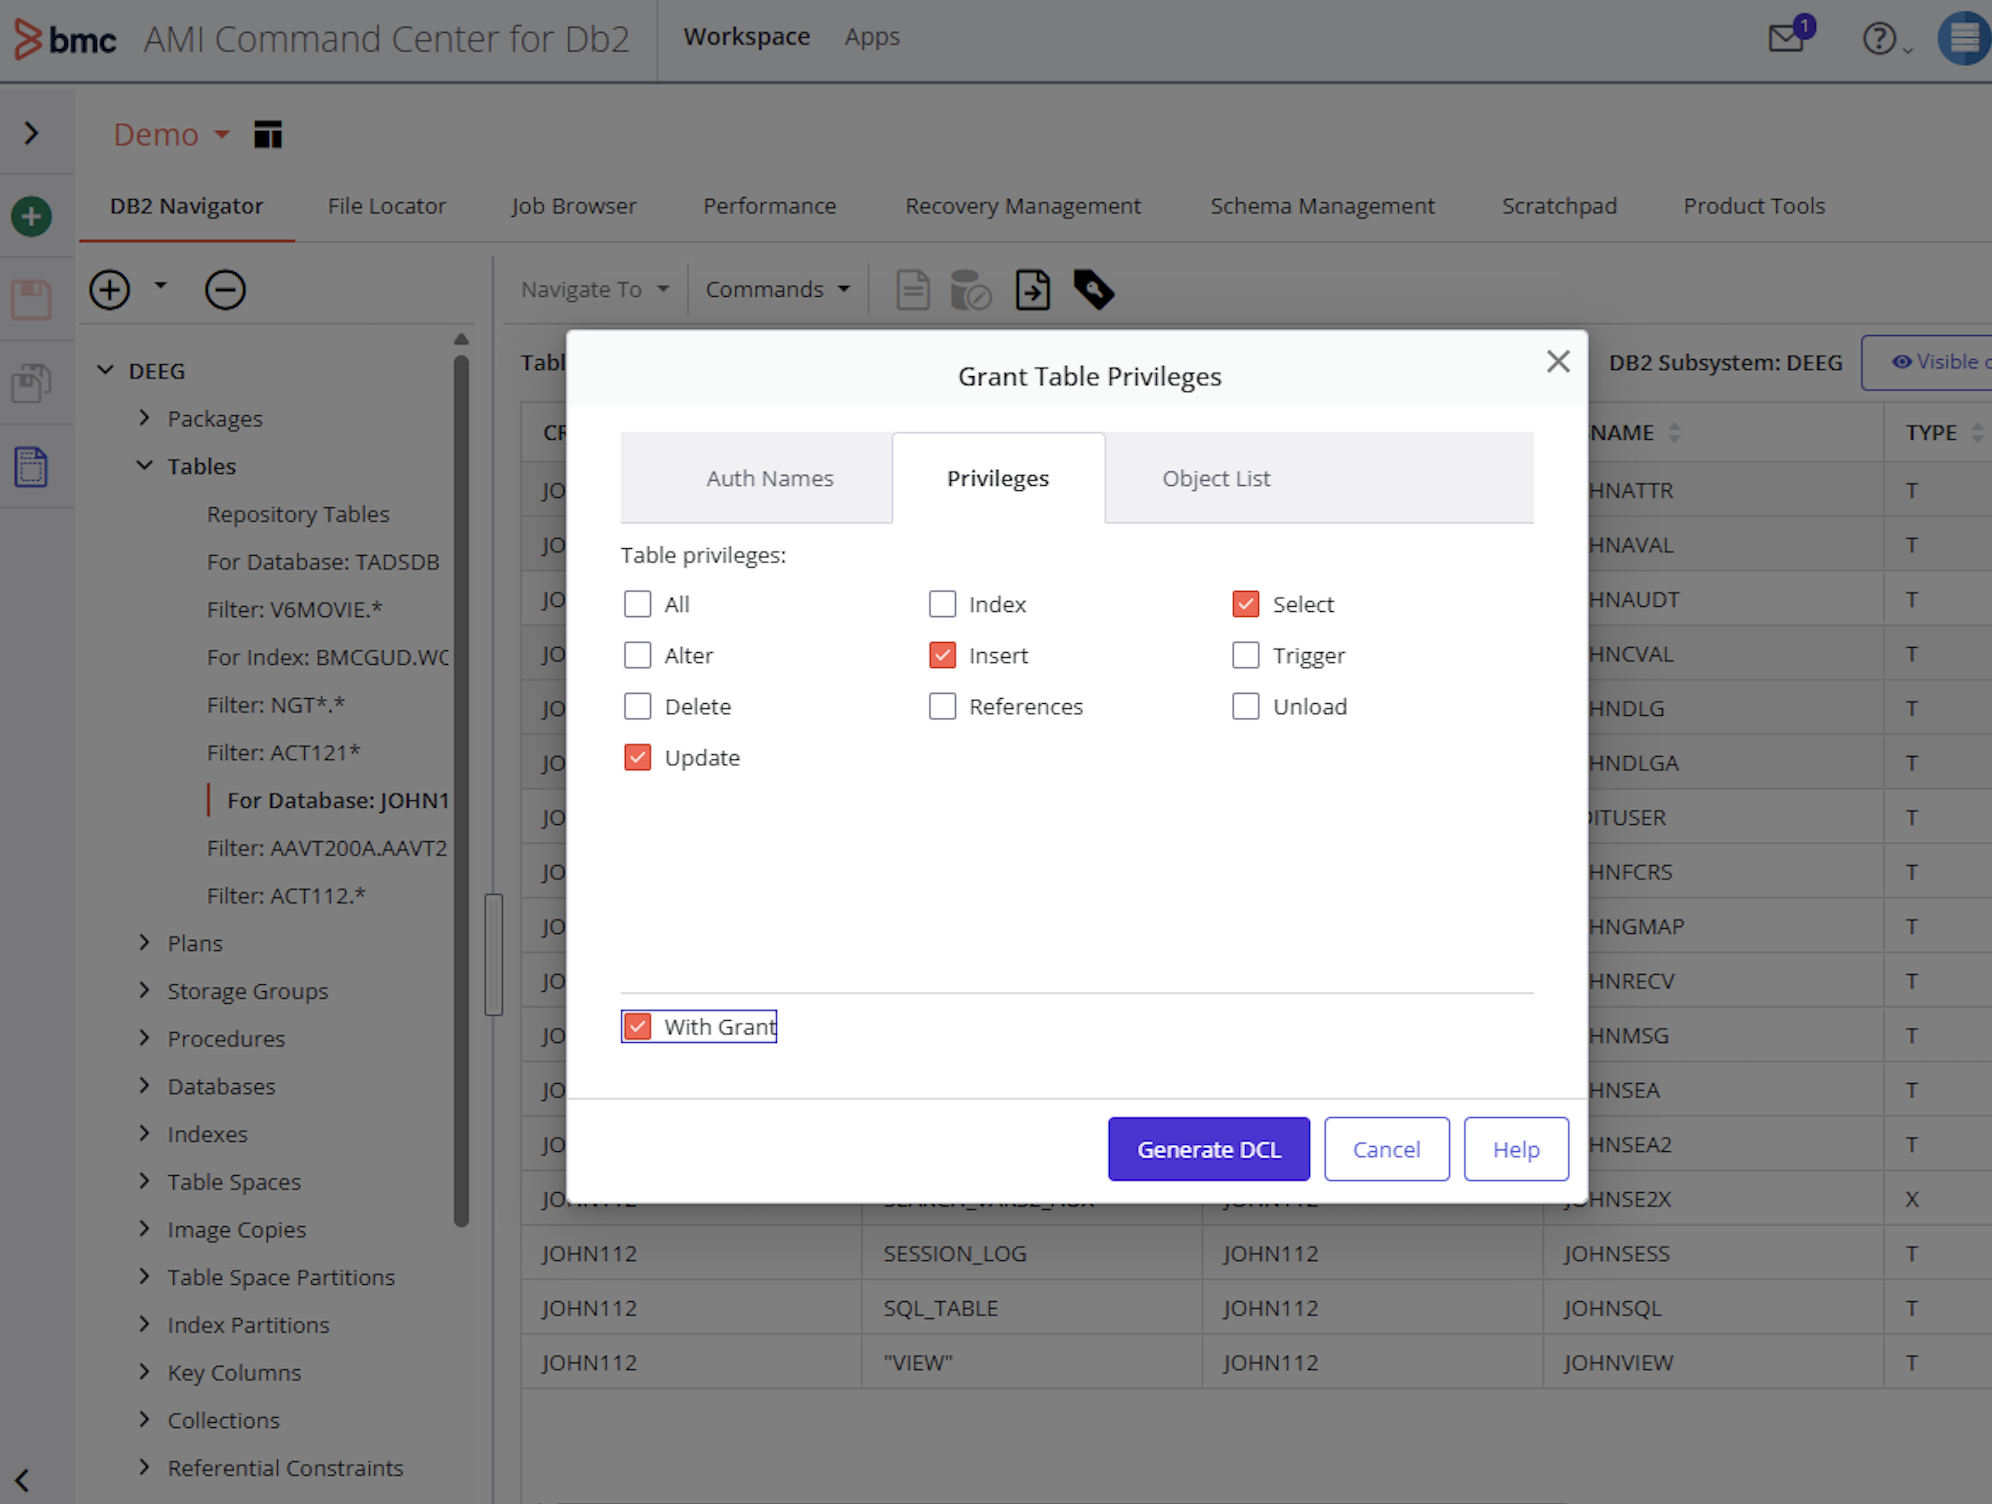Image resolution: width=1992 pixels, height=1504 pixels.
Task: Click the Cancel button in dialog
Action: [1386, 1149]
